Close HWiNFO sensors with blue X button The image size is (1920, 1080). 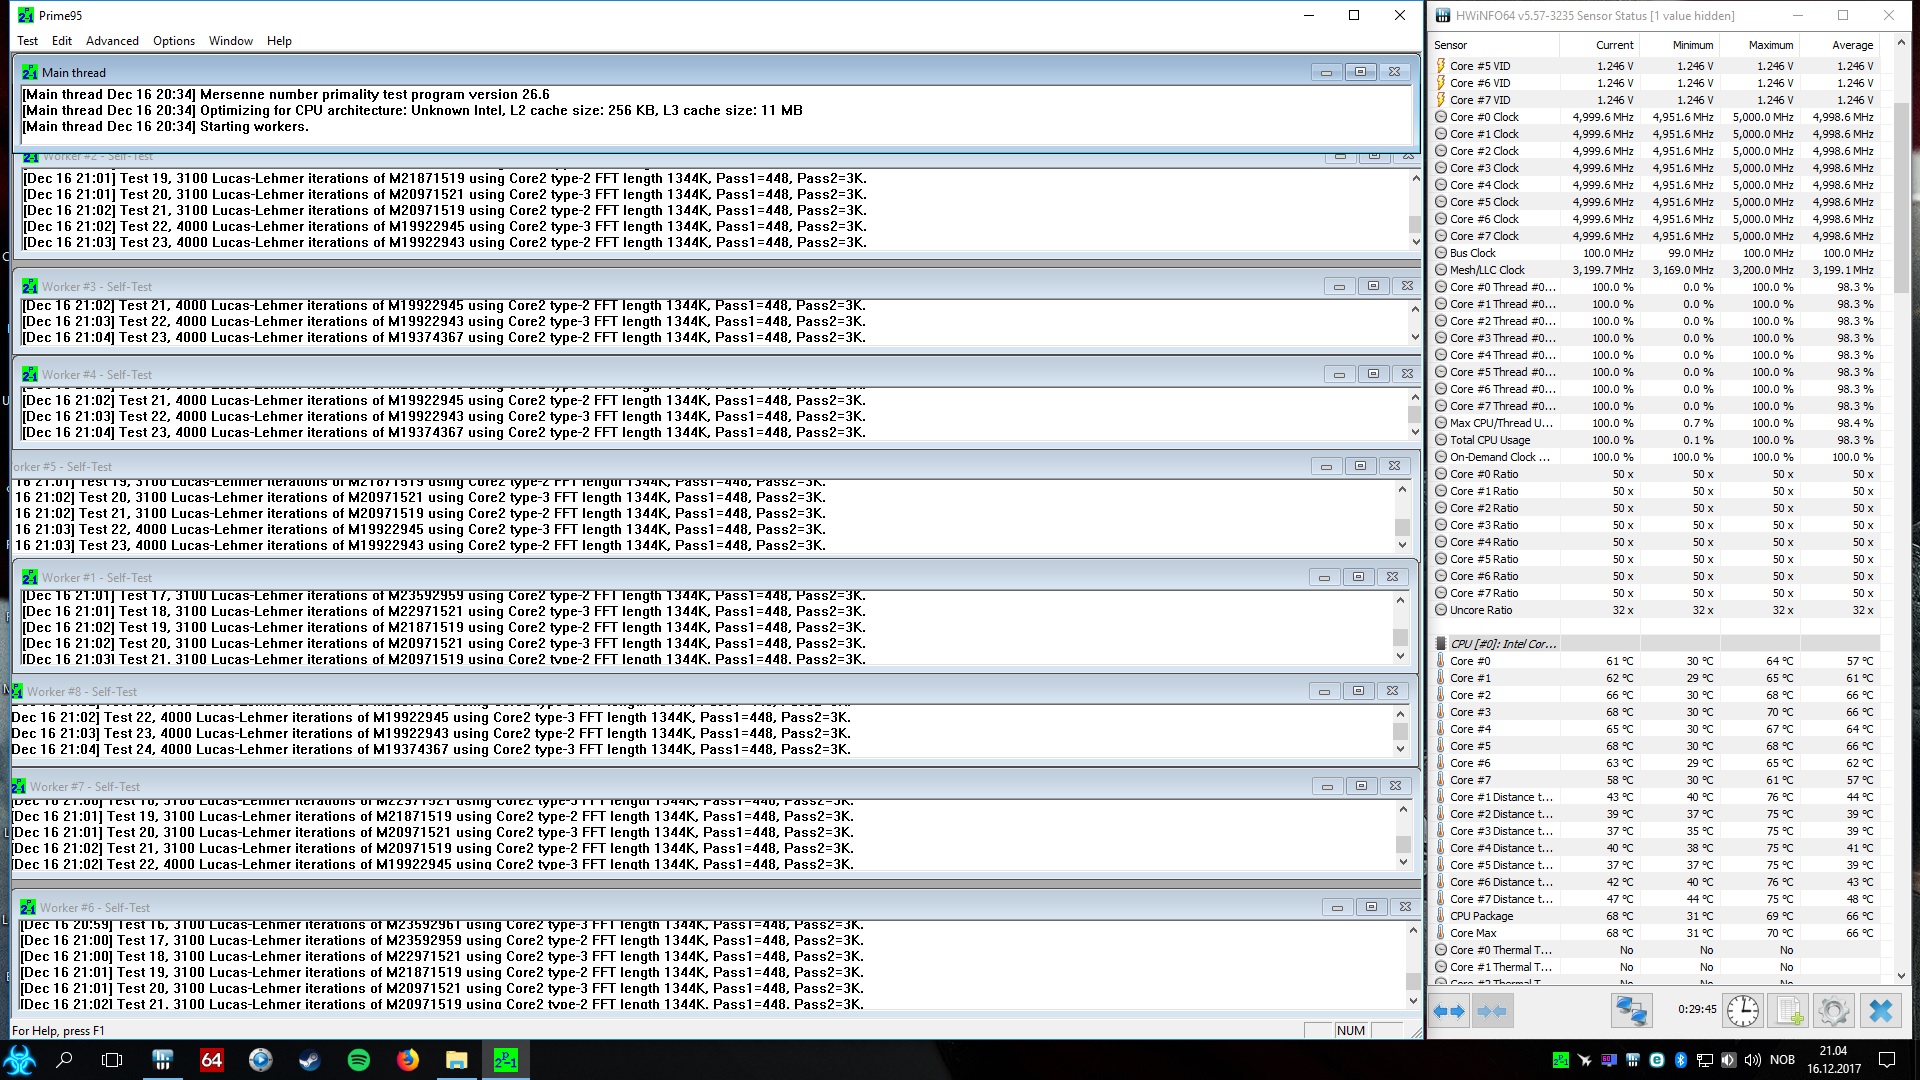(1880, 1011)
